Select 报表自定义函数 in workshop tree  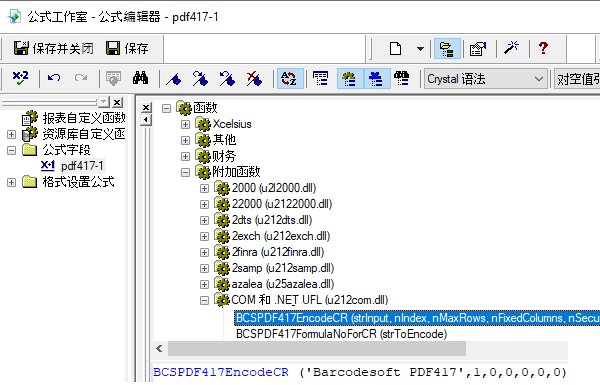[x=83, y=118]
